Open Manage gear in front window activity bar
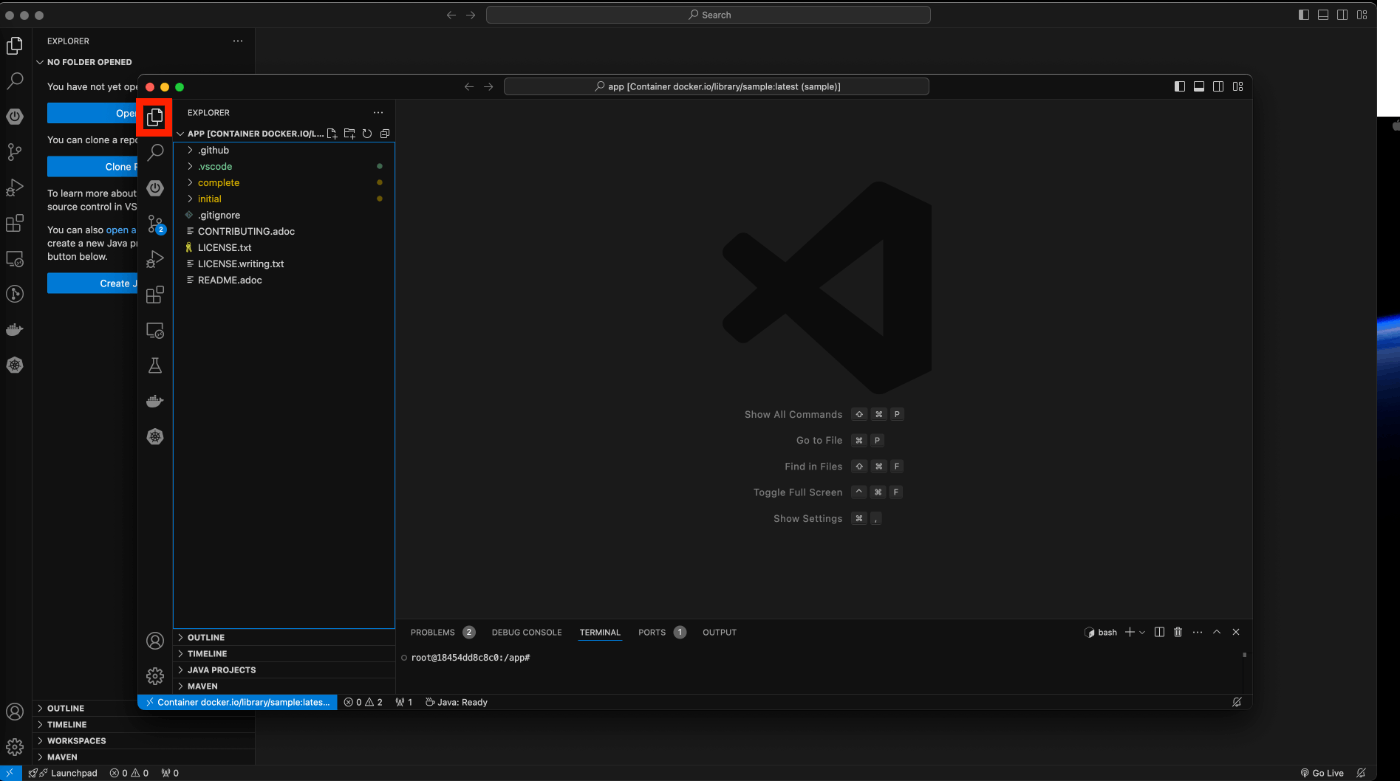The height and width of the screenshot is (781, 1400). [155, 676]
